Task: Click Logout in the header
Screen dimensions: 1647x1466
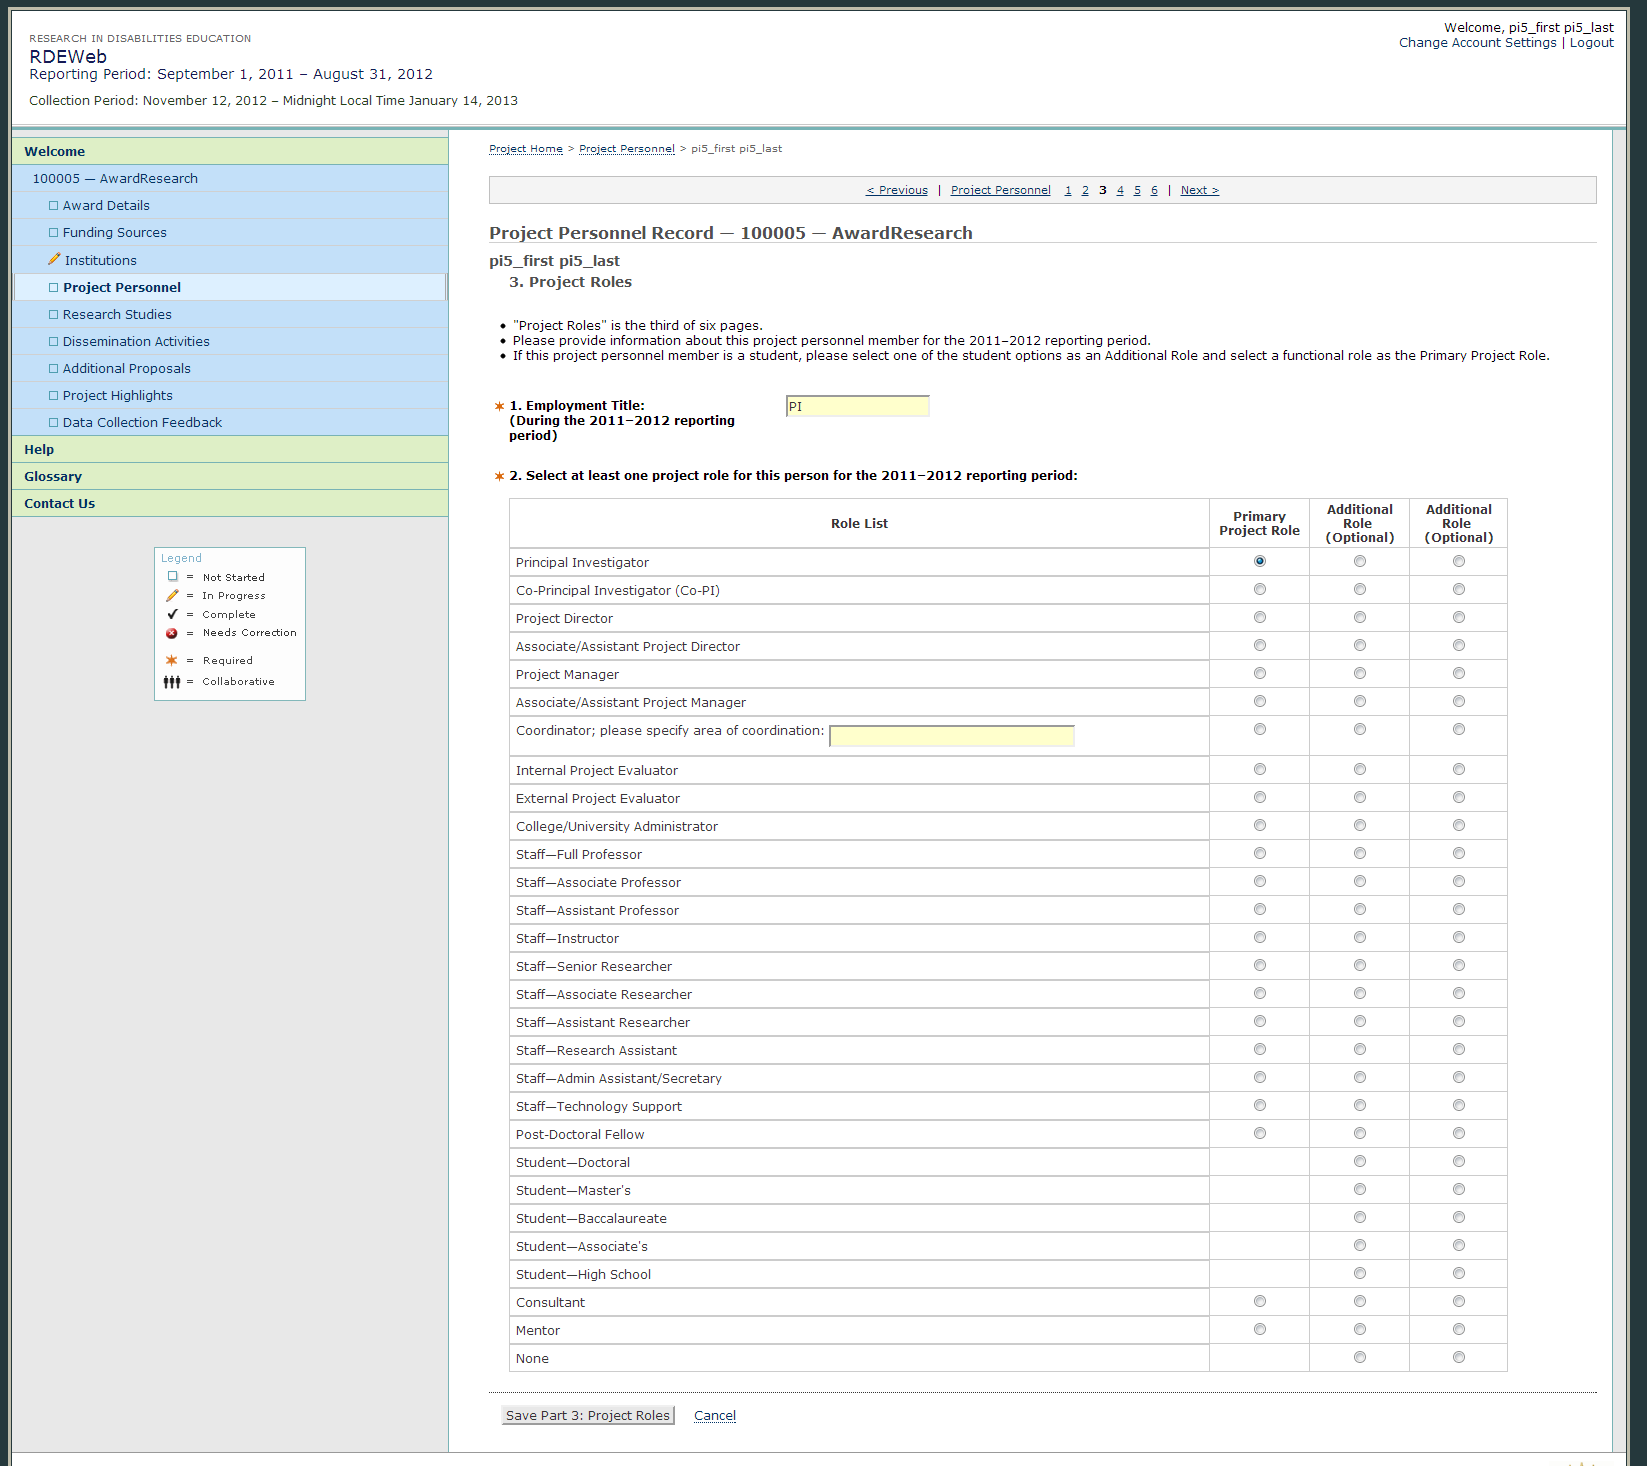Action: [1591, 43]
